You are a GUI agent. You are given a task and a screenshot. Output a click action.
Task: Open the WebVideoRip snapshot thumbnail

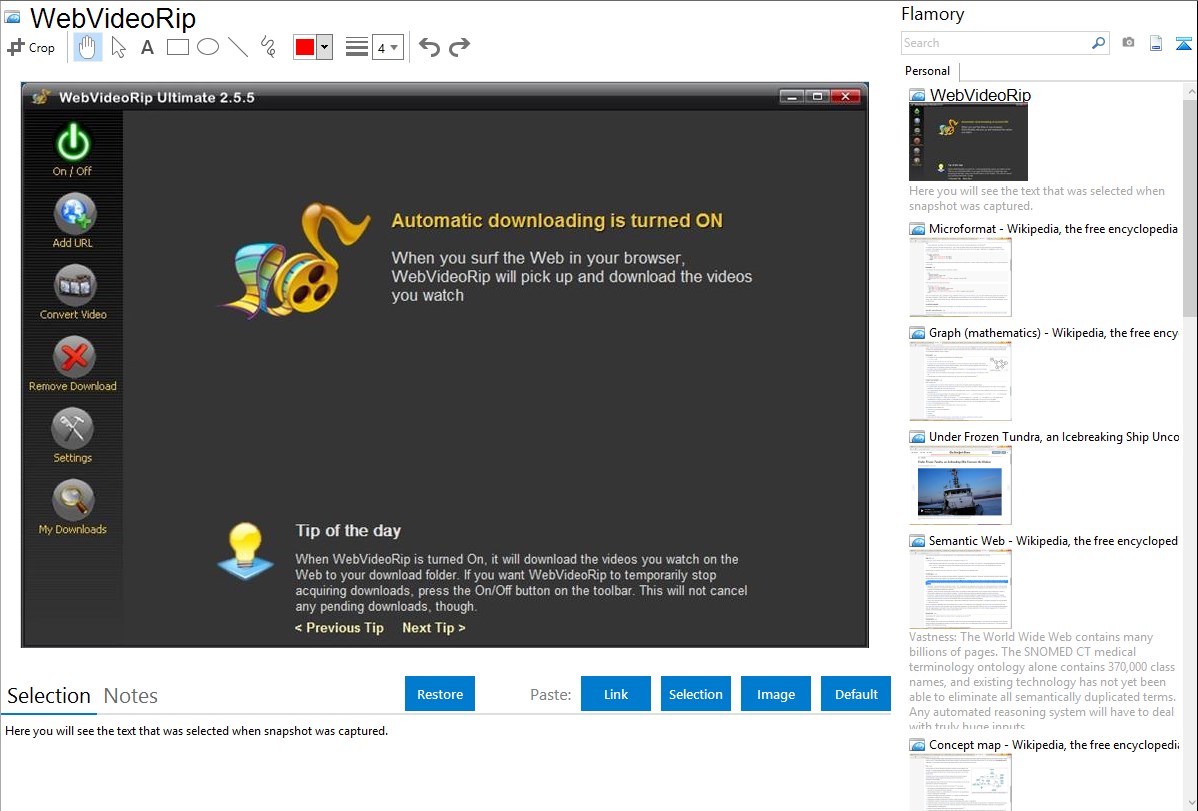pos(968,143)
